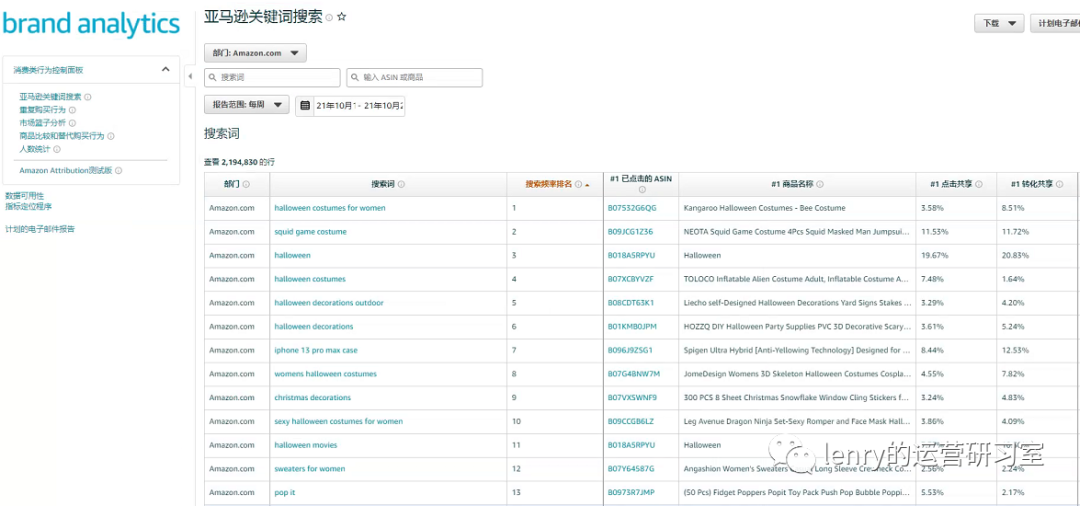This screenshot has width=1080, height=506.
Task: Open the 部门: Amazon.com dropdown
Action: point(255,53)
